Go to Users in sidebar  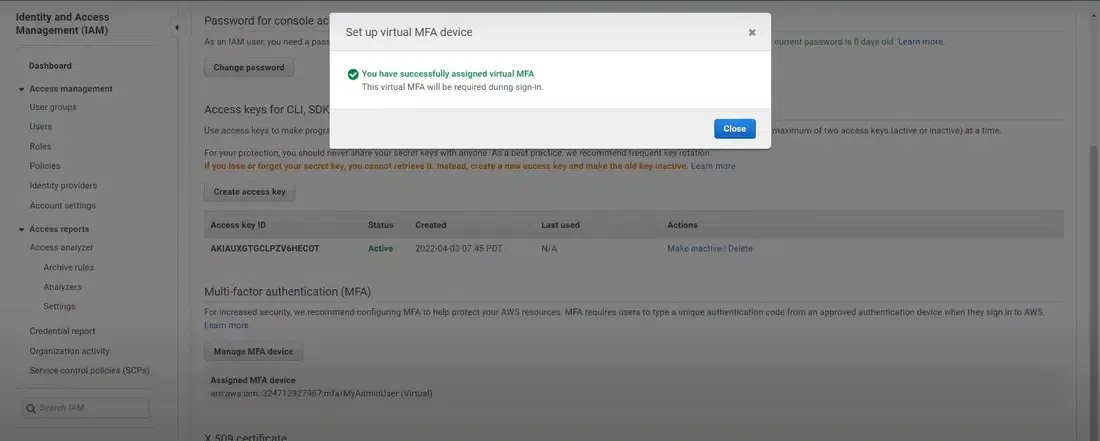41,127
